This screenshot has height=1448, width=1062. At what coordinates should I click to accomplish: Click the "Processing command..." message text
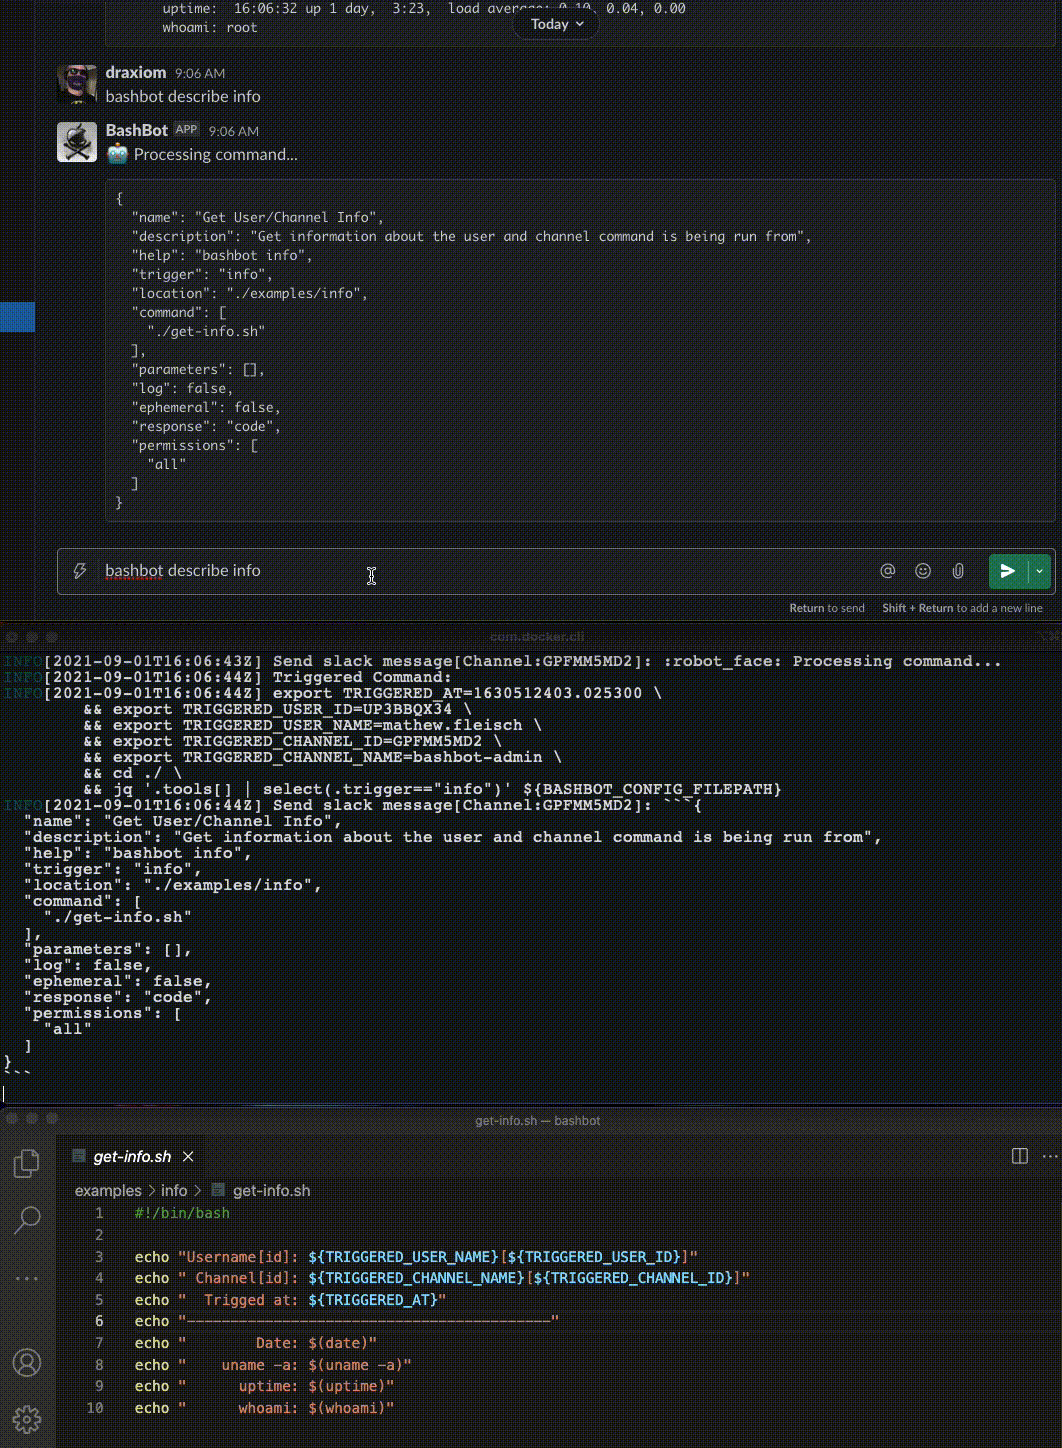pyautogui.click(x=216, y=154)
